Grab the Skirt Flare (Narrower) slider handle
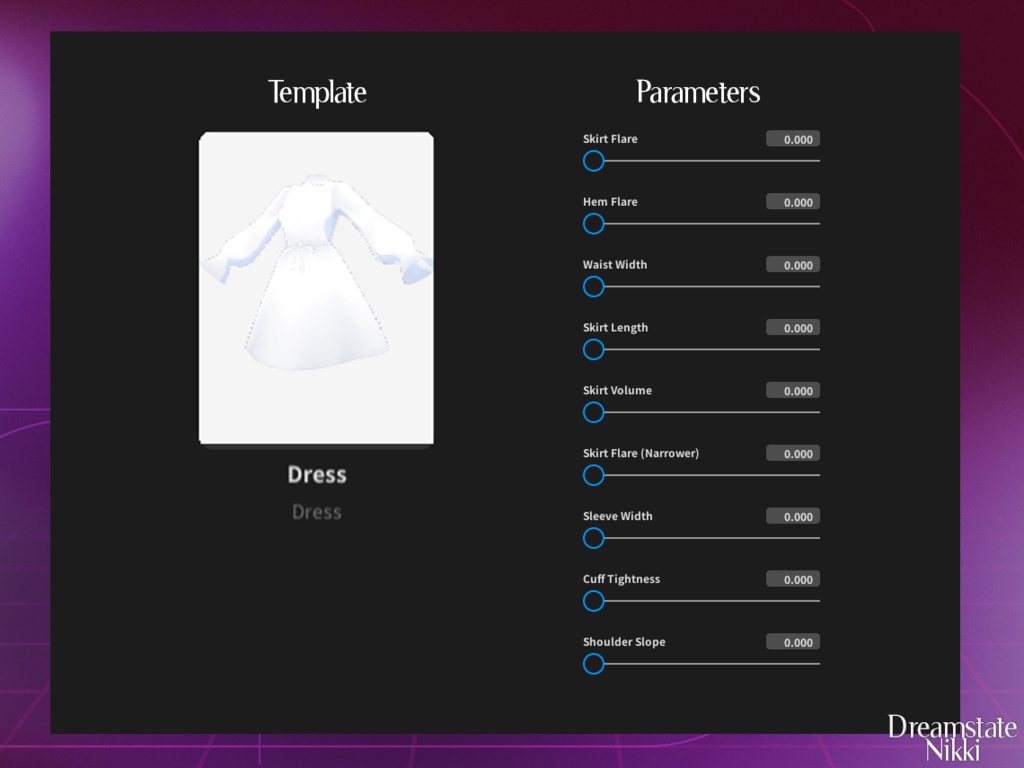Viewport: 1024px width, 768px height. (593, 475)
